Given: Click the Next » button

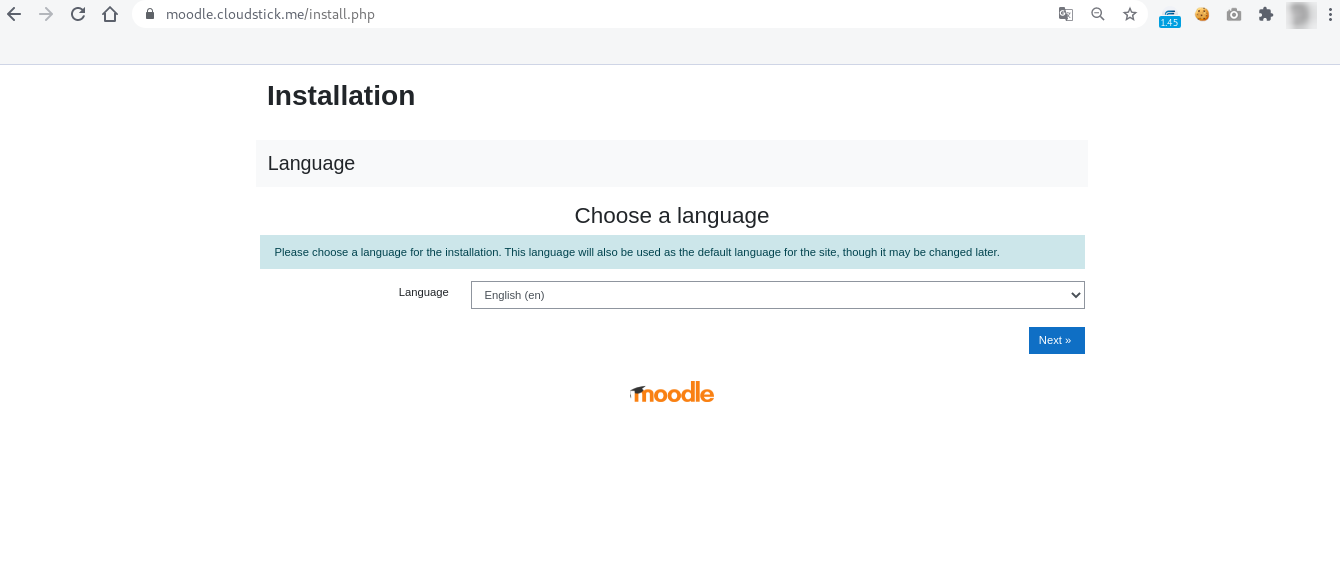Looking at the screenshot, I should (x=1056, y=340).
